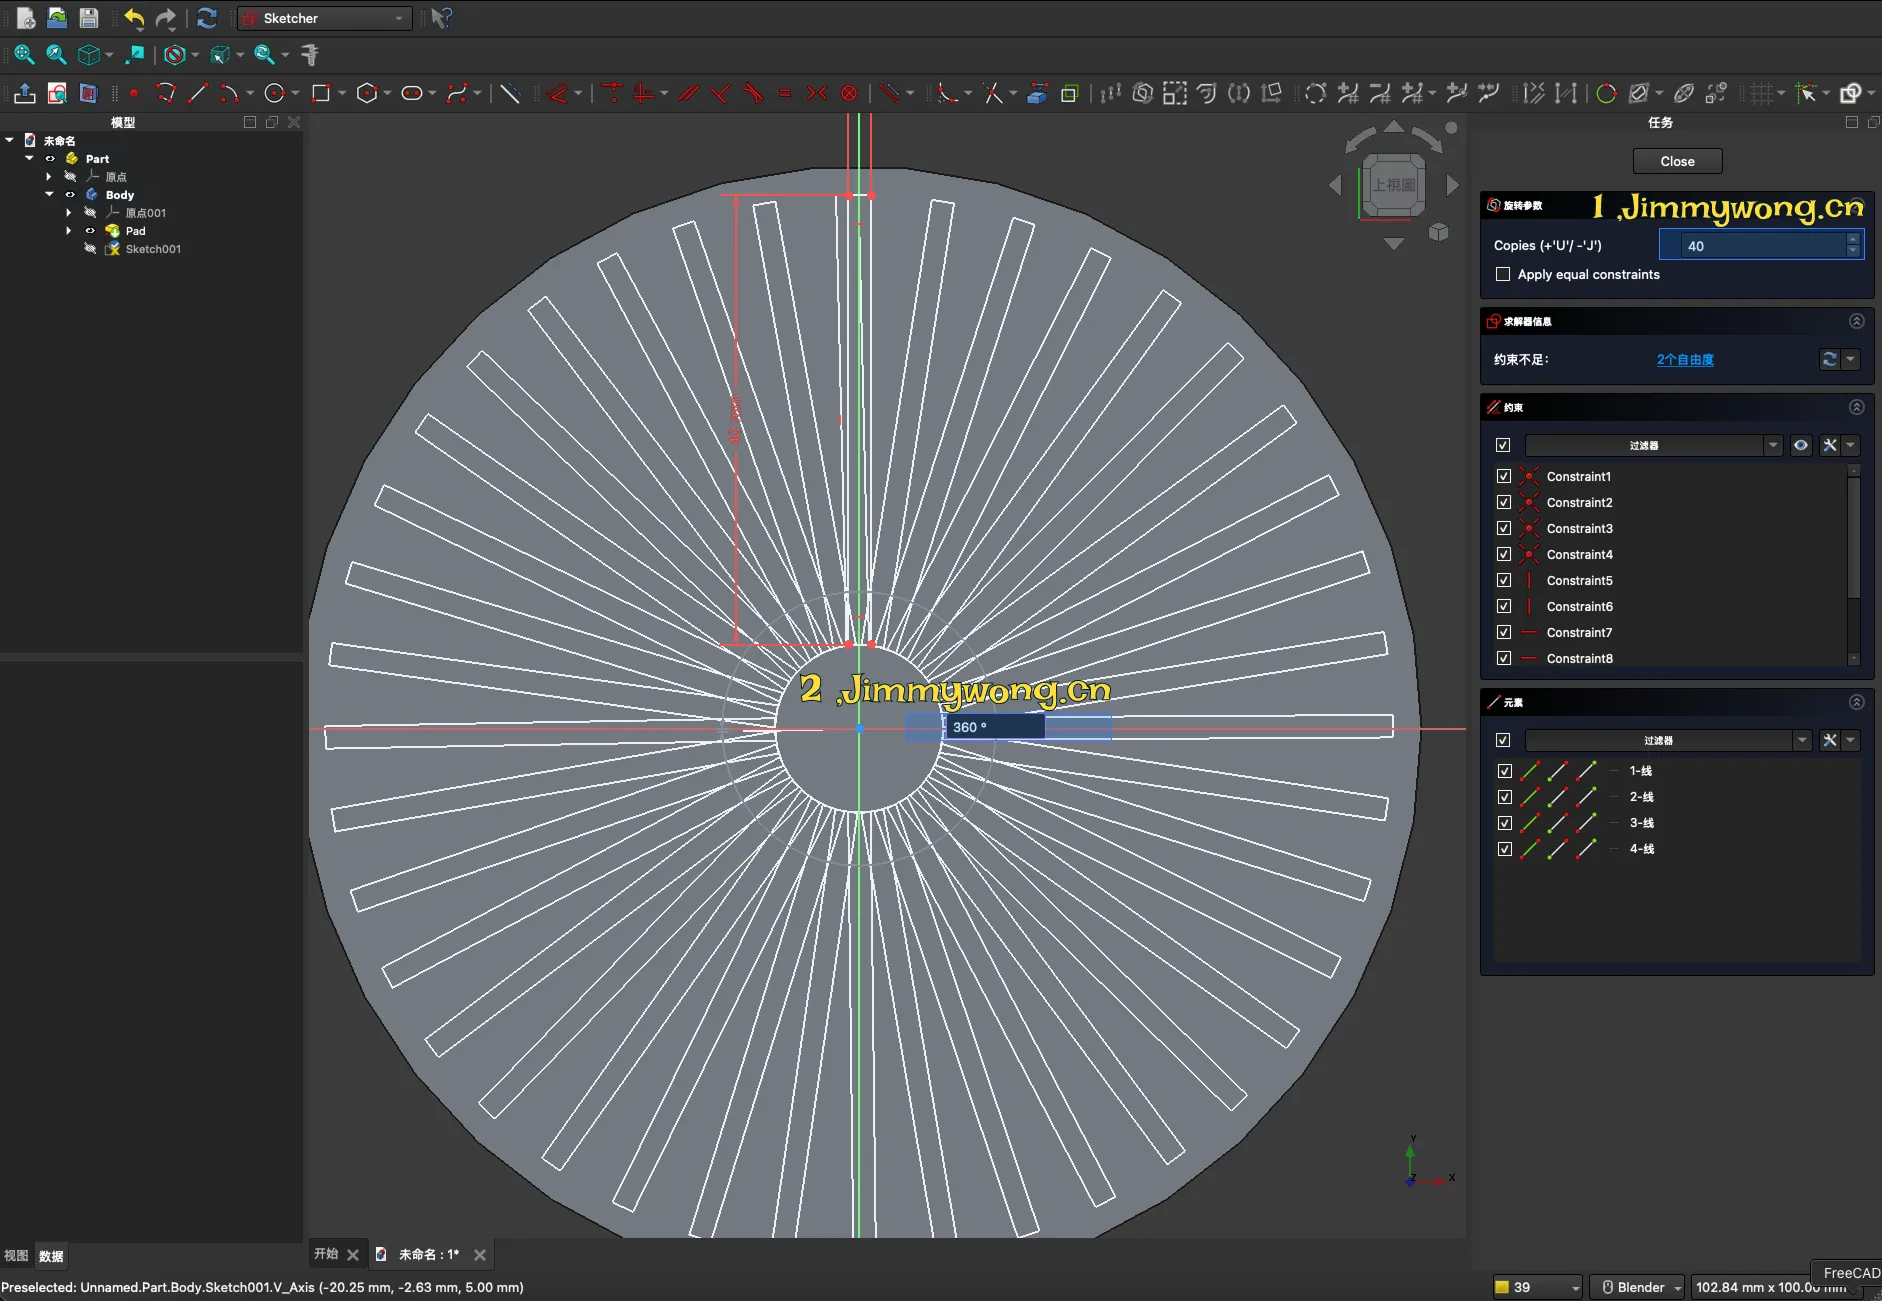The height and width of the screenshot is (1301, 1882).
Task: Select the Create Polyline tool
Action: (166, 93)
